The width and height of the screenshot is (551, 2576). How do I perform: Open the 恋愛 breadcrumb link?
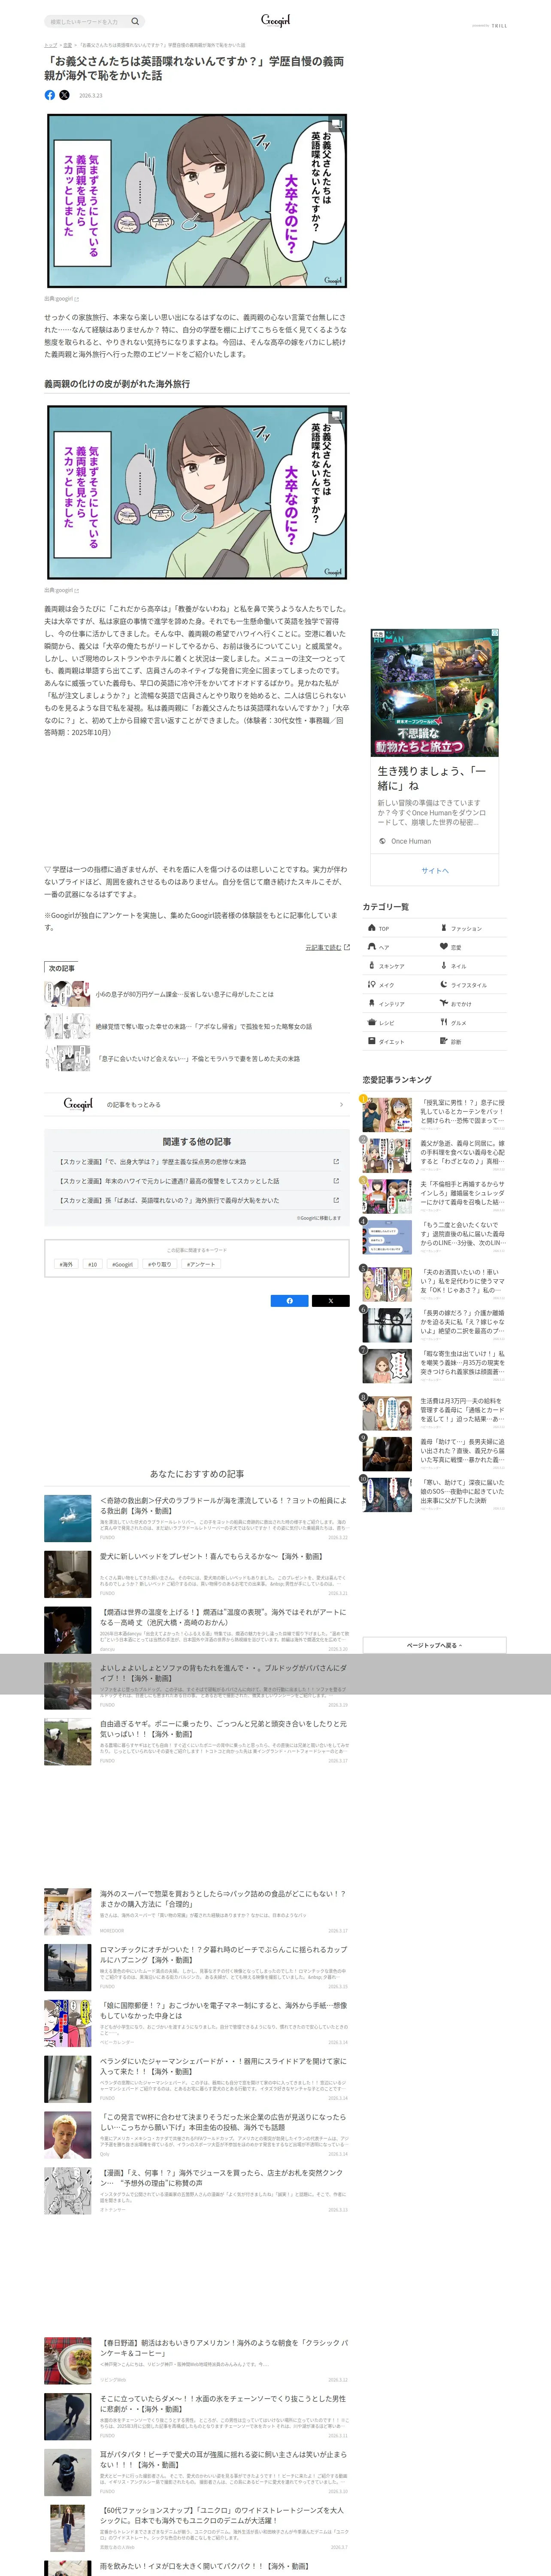pos(68,45)
